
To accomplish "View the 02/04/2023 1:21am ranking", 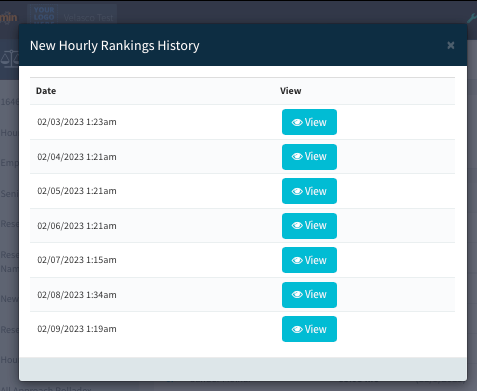I will (309, 157).
